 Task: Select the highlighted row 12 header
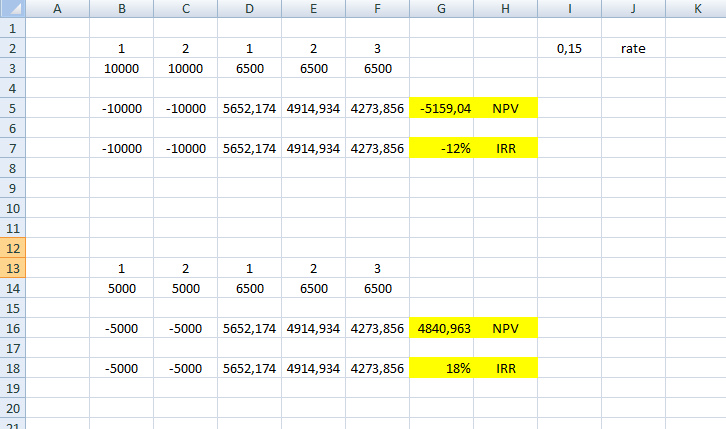coord(11,248)
